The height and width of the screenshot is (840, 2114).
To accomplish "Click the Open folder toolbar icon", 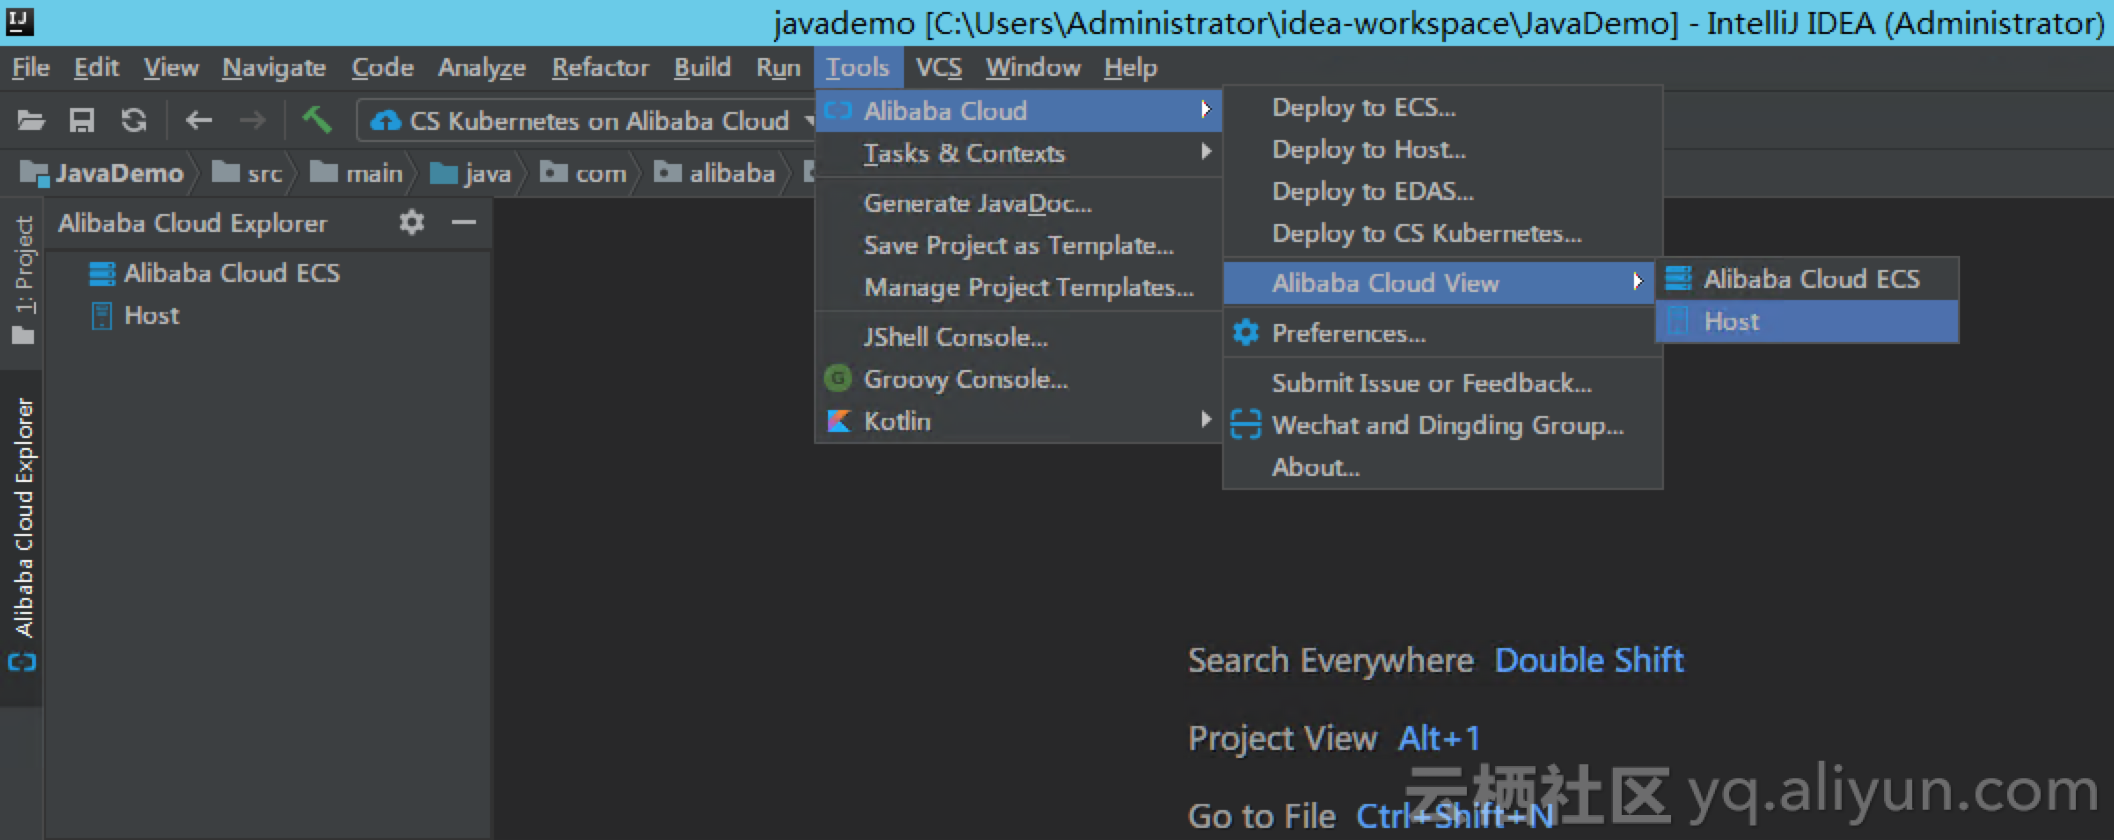I will click(x=31, y=121).
